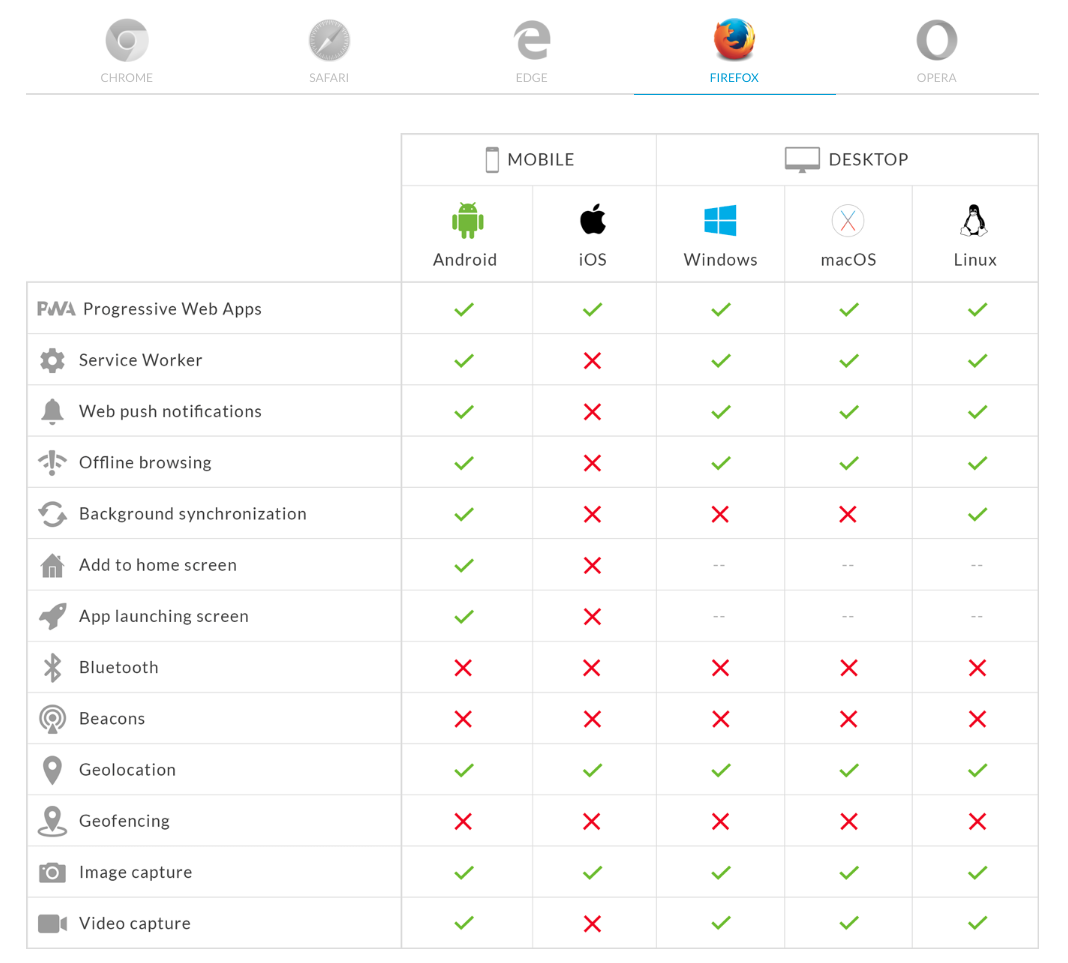Click the PWA logo icon
Viewport: 1068px width, 963px height.
pyautogui.click(x=56, y=309)
